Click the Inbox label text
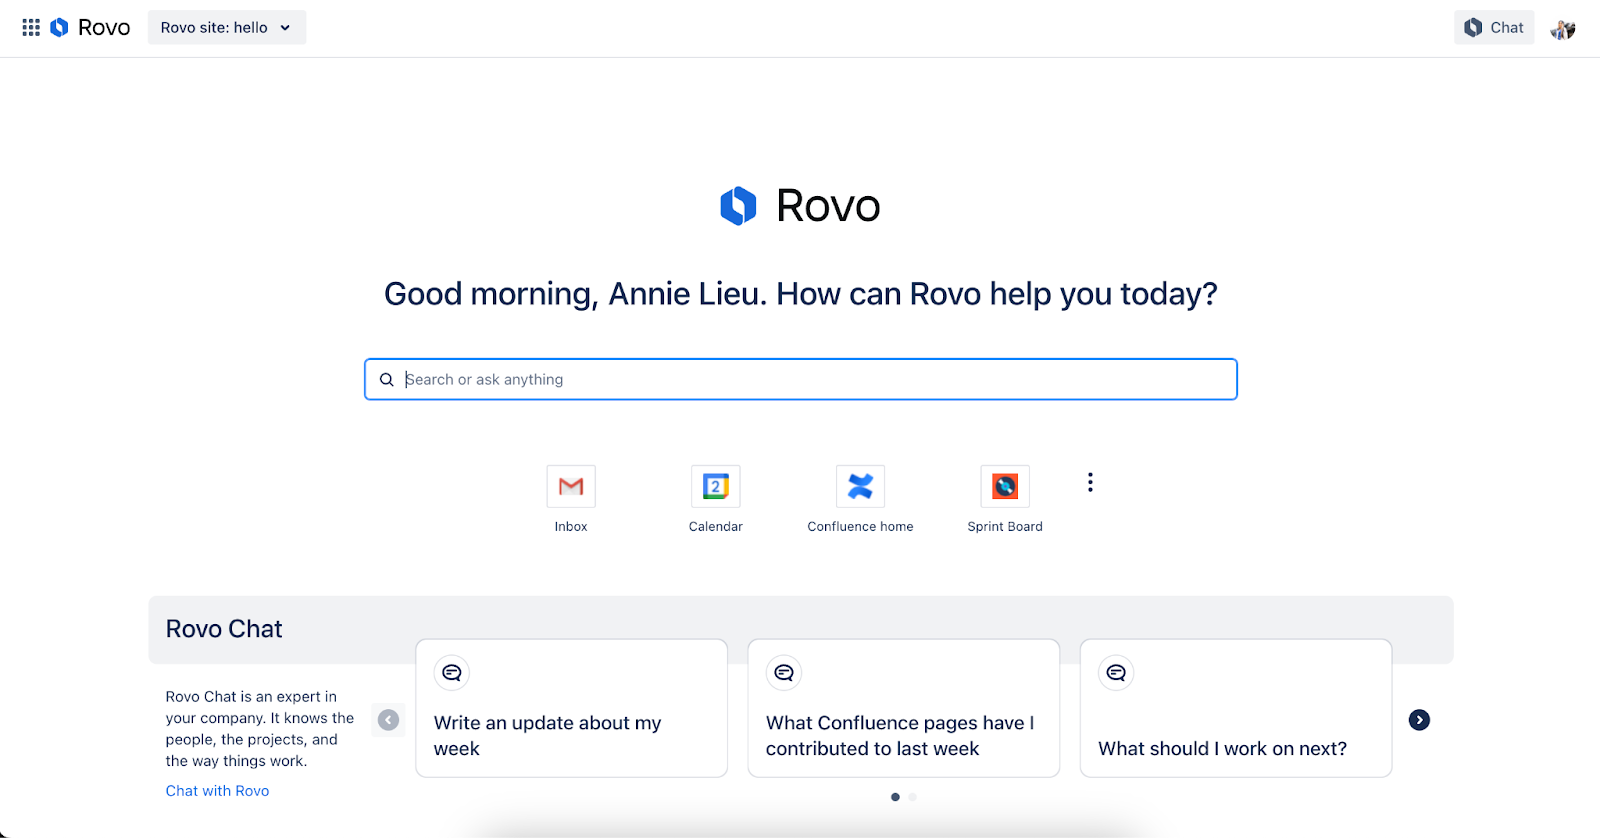Screen dimensions: 1600x838 (x=571, y=527)
